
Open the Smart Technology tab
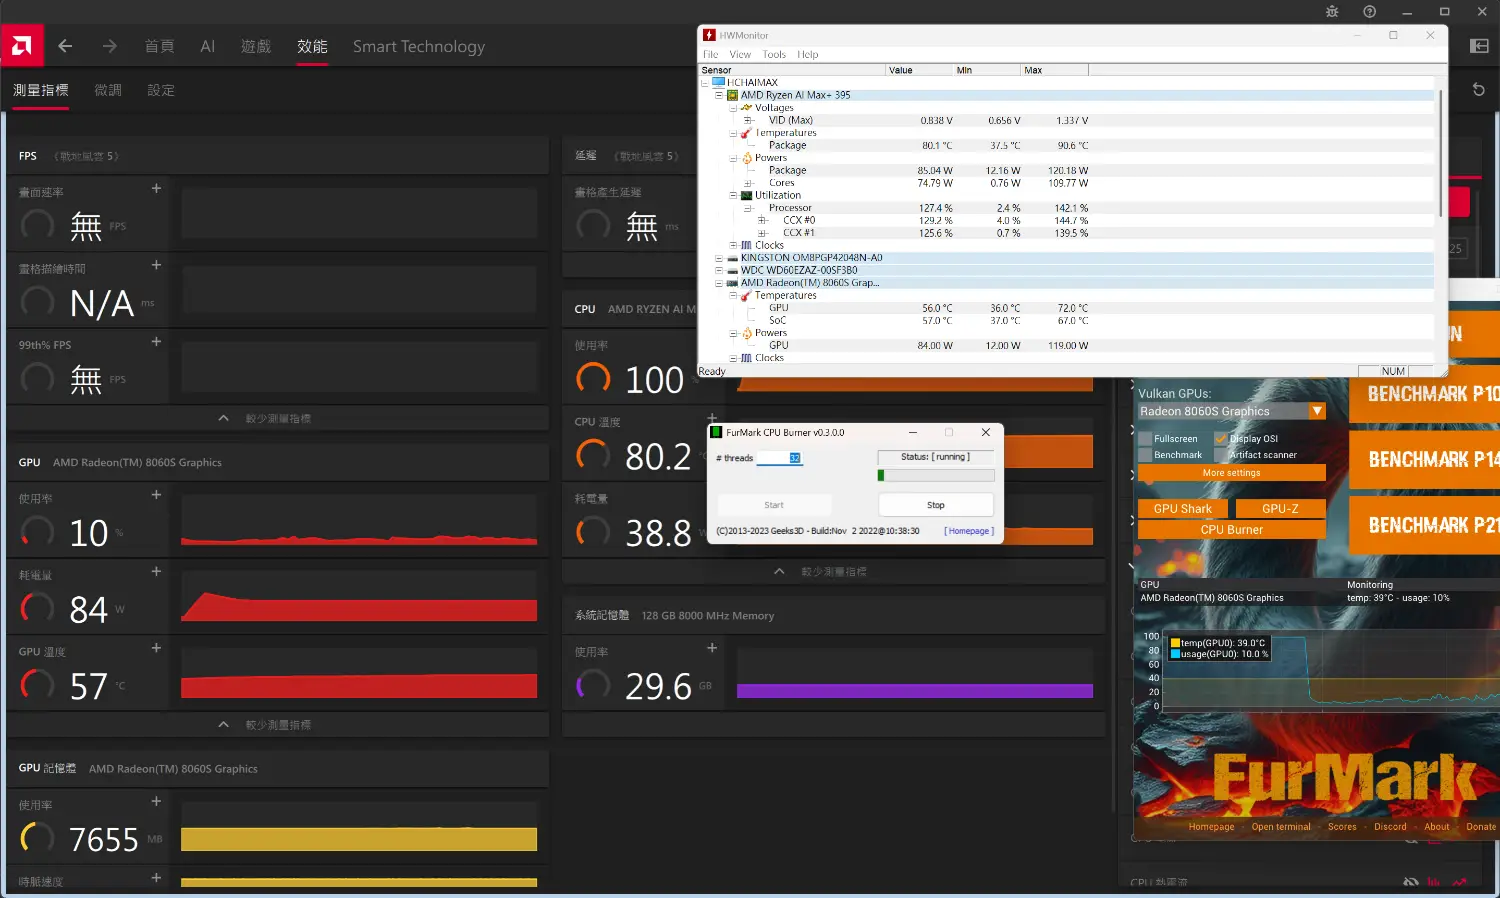tap(418, 46)
